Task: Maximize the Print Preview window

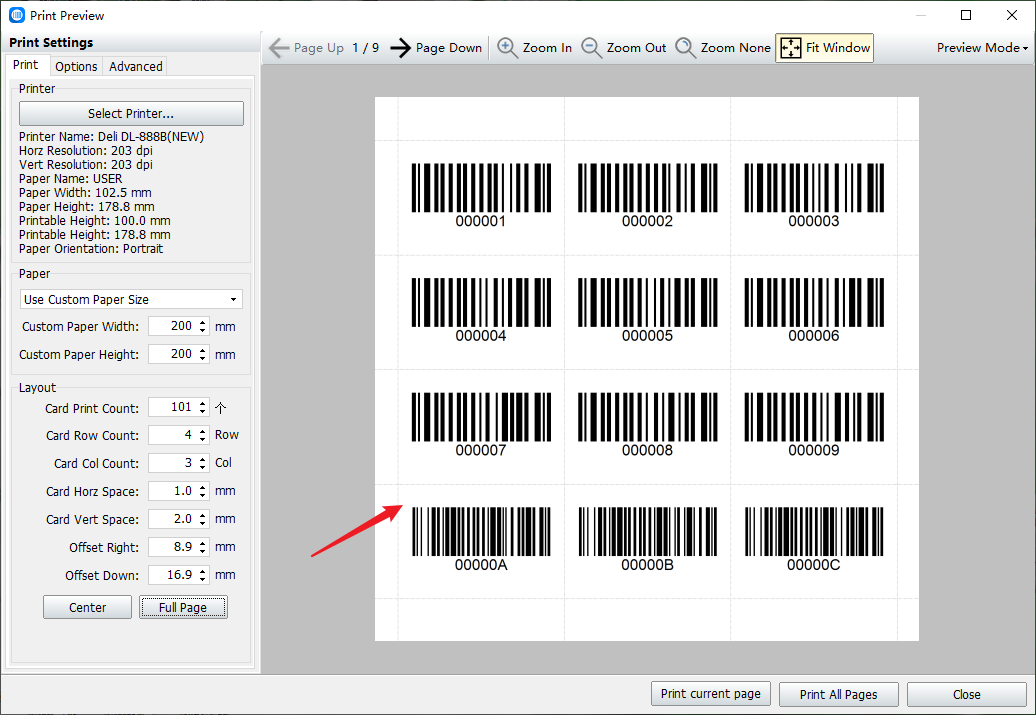Action: click(x=966, y=15)
